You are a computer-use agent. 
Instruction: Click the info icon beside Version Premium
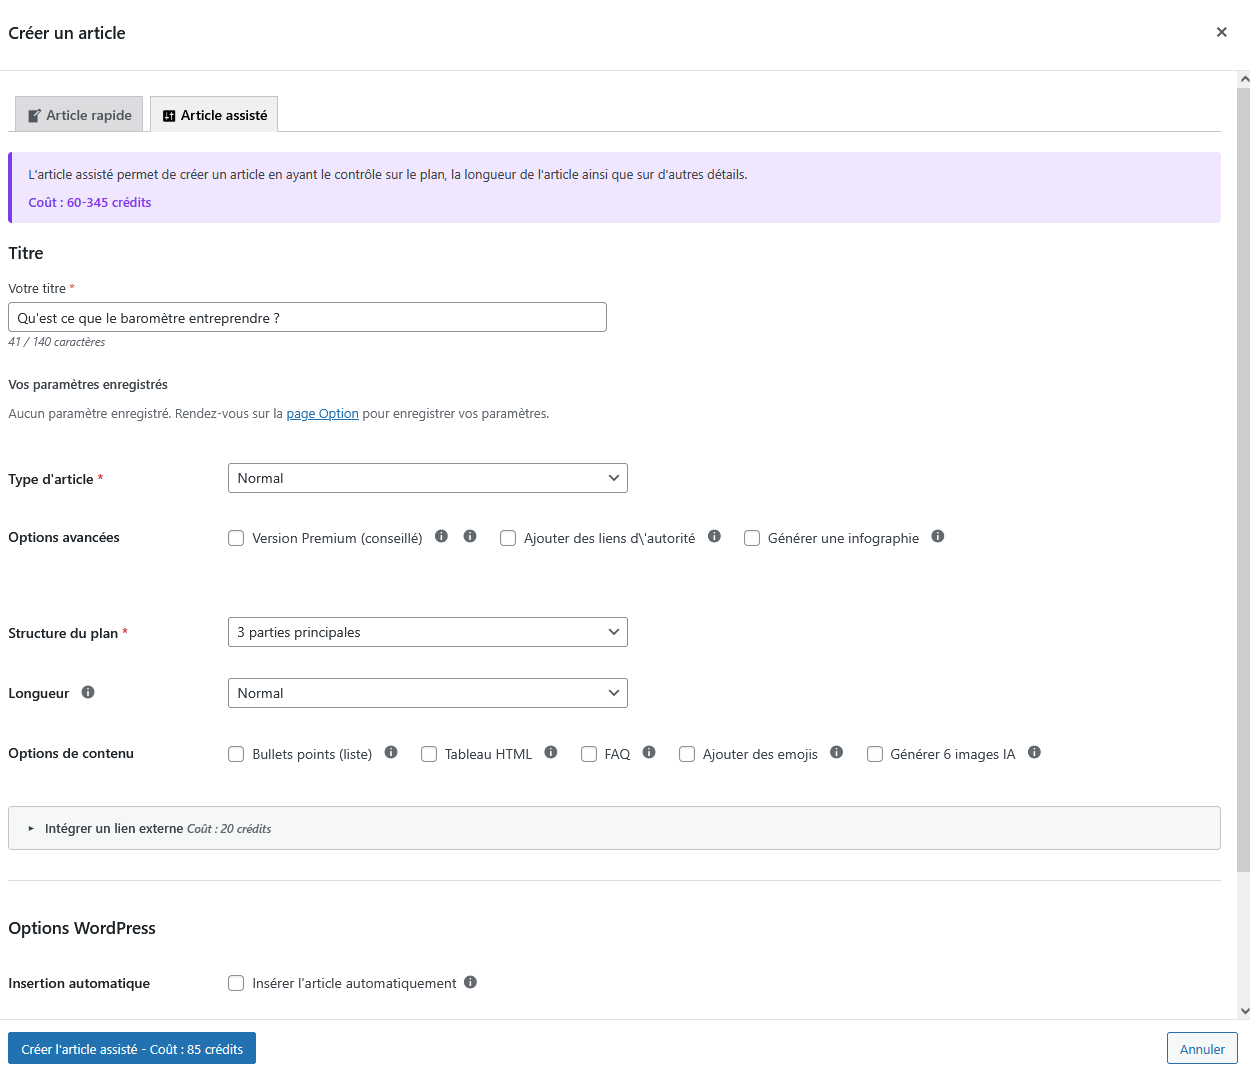(441, 536)
